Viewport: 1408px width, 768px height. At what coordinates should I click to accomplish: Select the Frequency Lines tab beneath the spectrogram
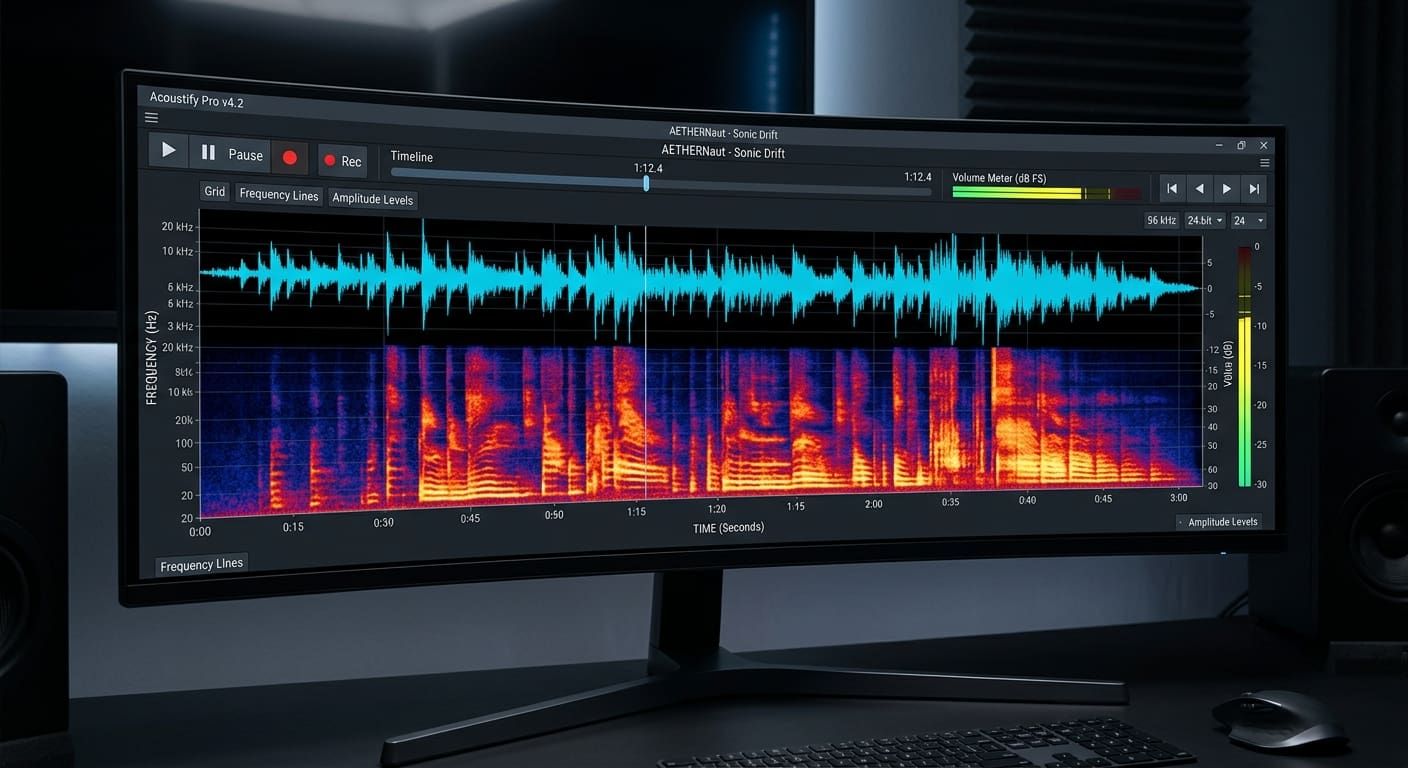(x=201, y=565)
